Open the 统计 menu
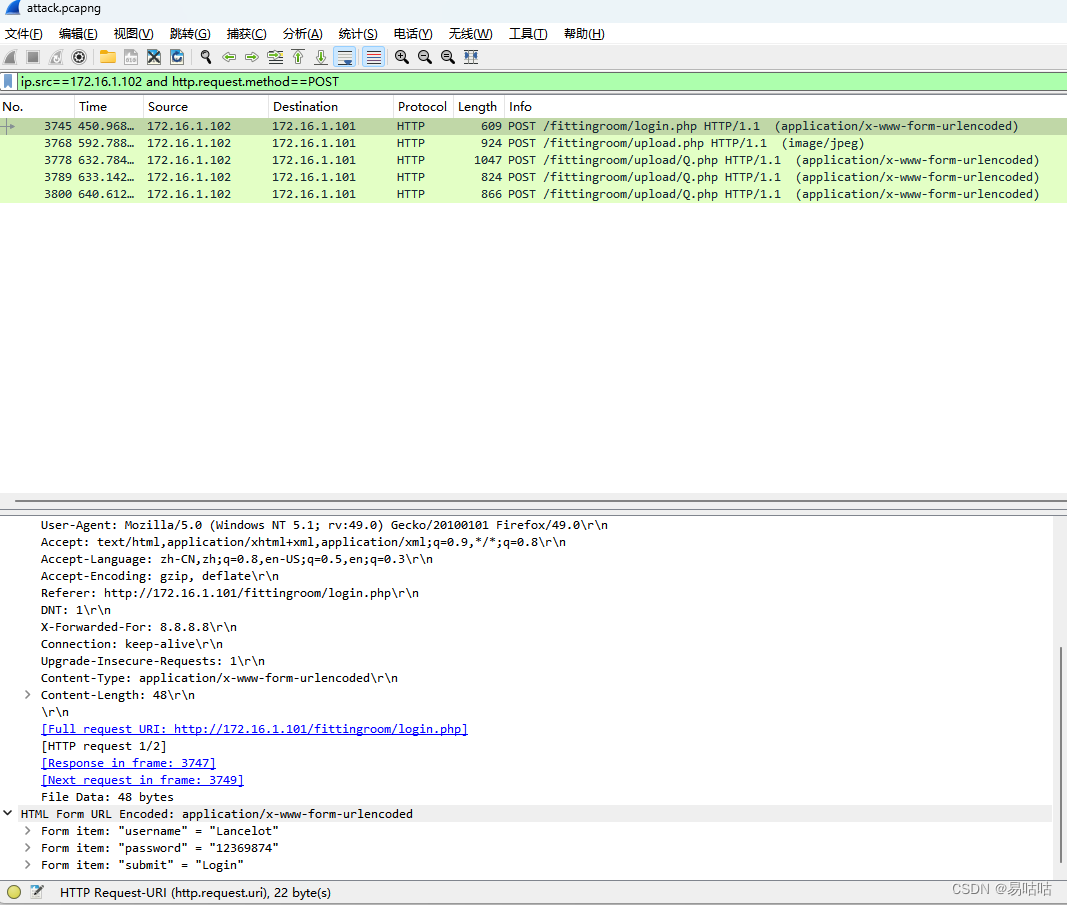Image resolution: width=1067 pixels, height=905 pixels. 357,33
